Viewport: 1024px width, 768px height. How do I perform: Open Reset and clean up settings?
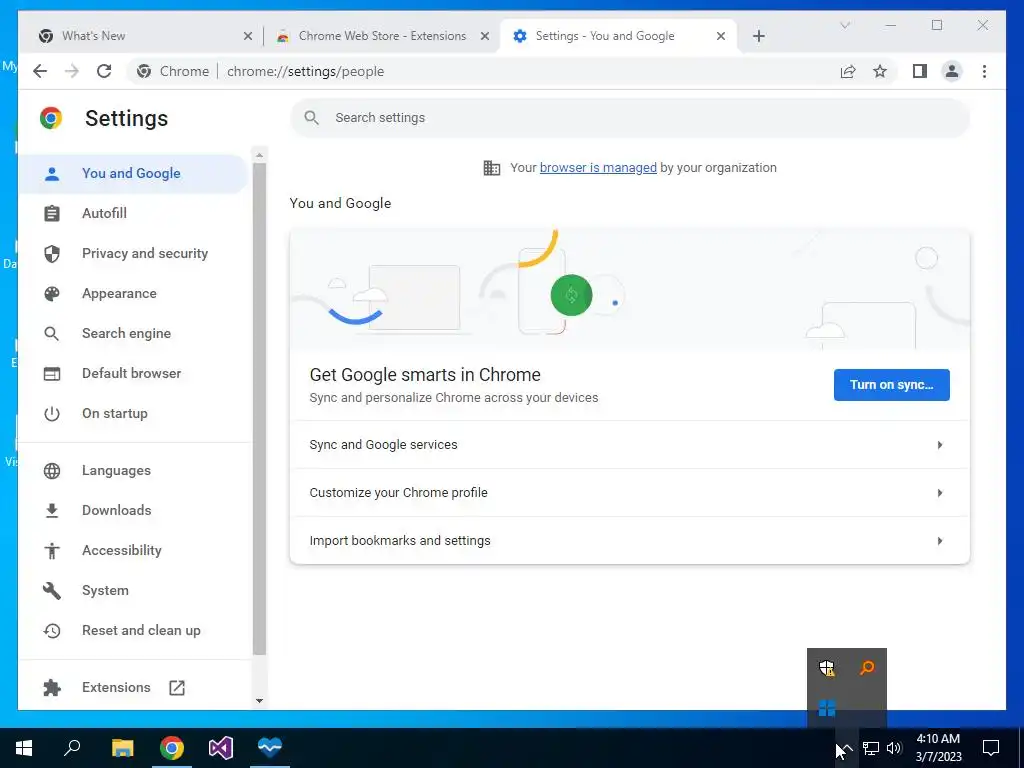(133, 630)
